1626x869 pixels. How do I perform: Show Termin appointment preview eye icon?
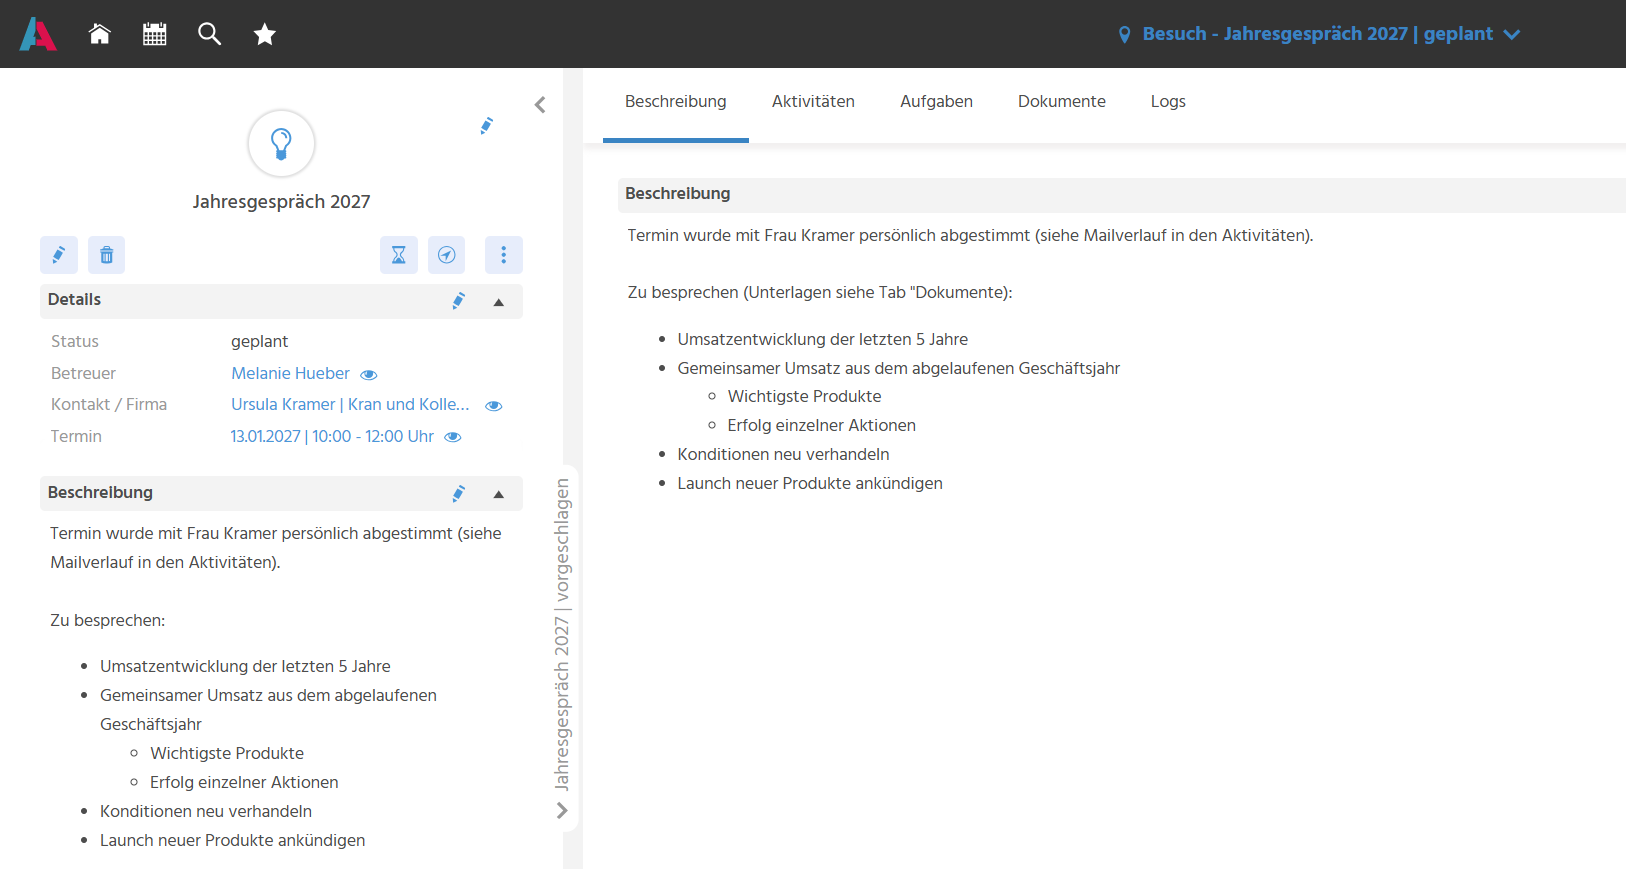point(452,437)
